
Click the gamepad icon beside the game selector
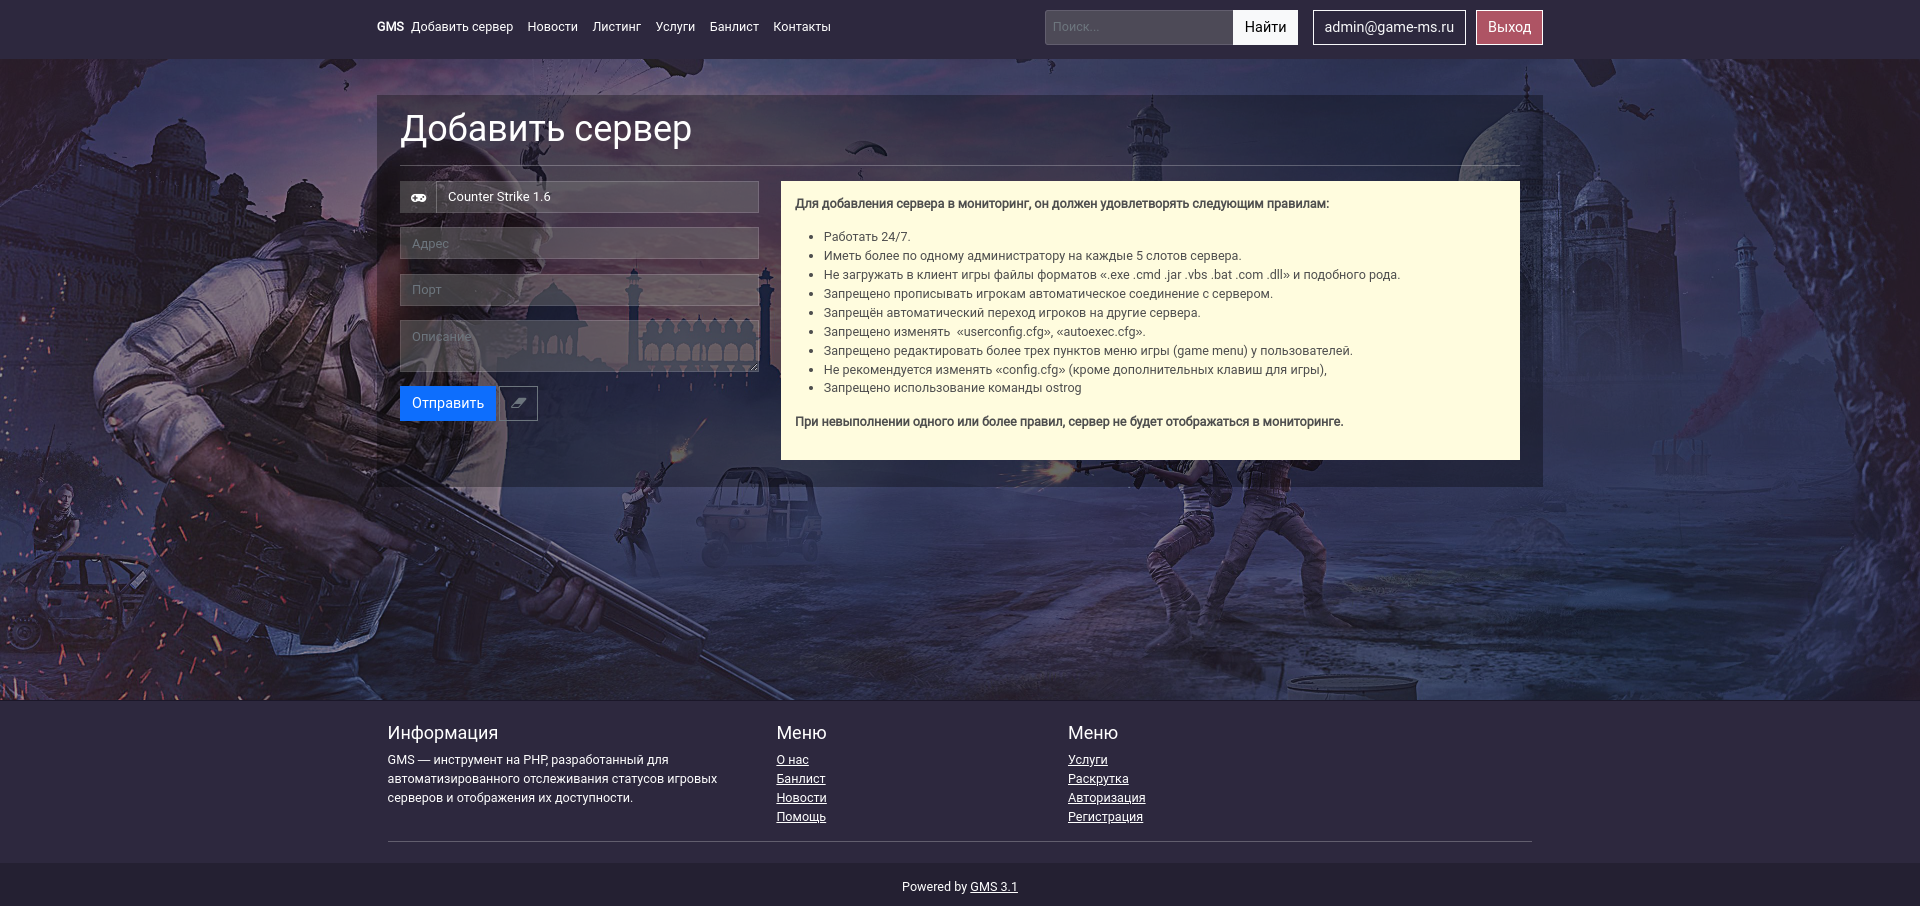point(418,197)
